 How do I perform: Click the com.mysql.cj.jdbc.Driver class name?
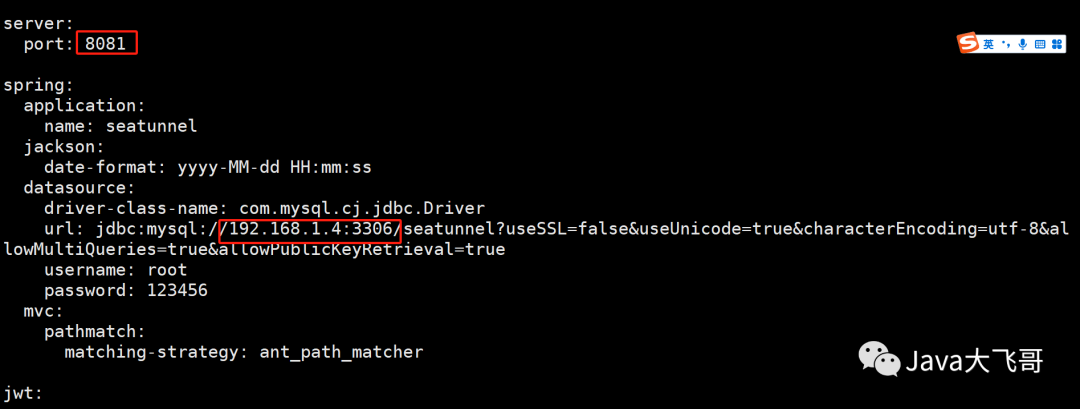(362, 208)
